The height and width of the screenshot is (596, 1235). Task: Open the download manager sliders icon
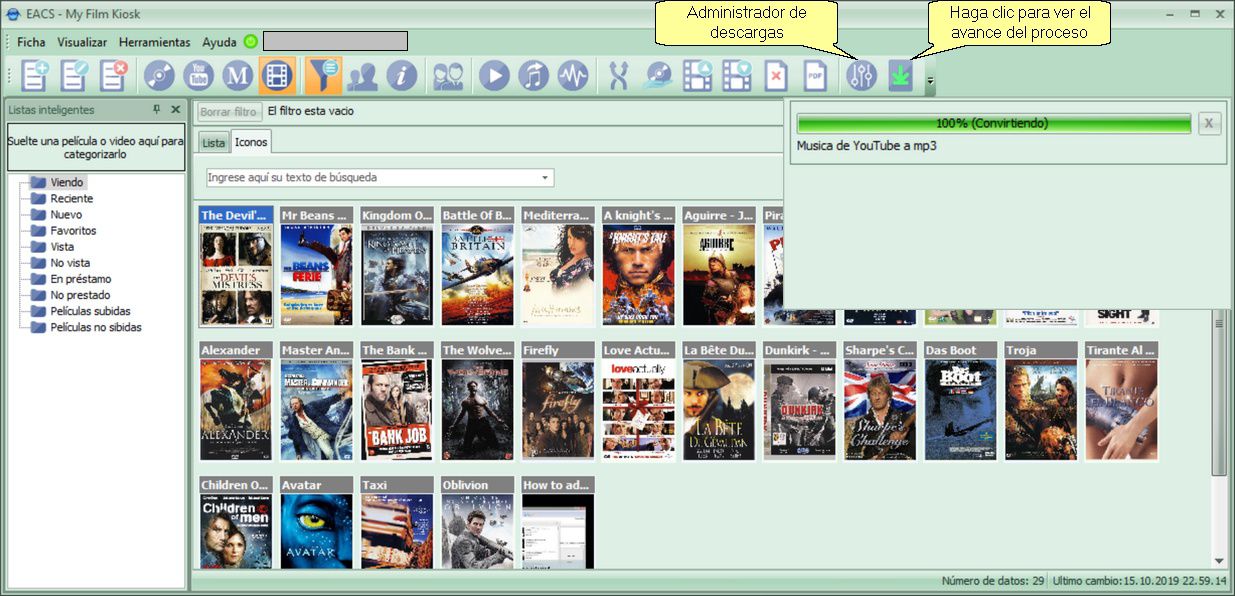(x=861, y=76)
